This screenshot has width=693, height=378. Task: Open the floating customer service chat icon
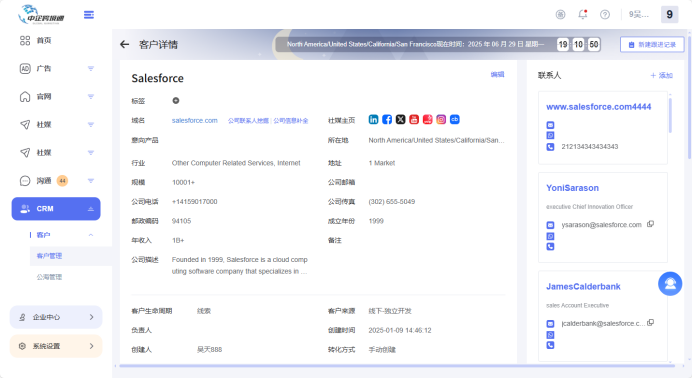point(670,284)
